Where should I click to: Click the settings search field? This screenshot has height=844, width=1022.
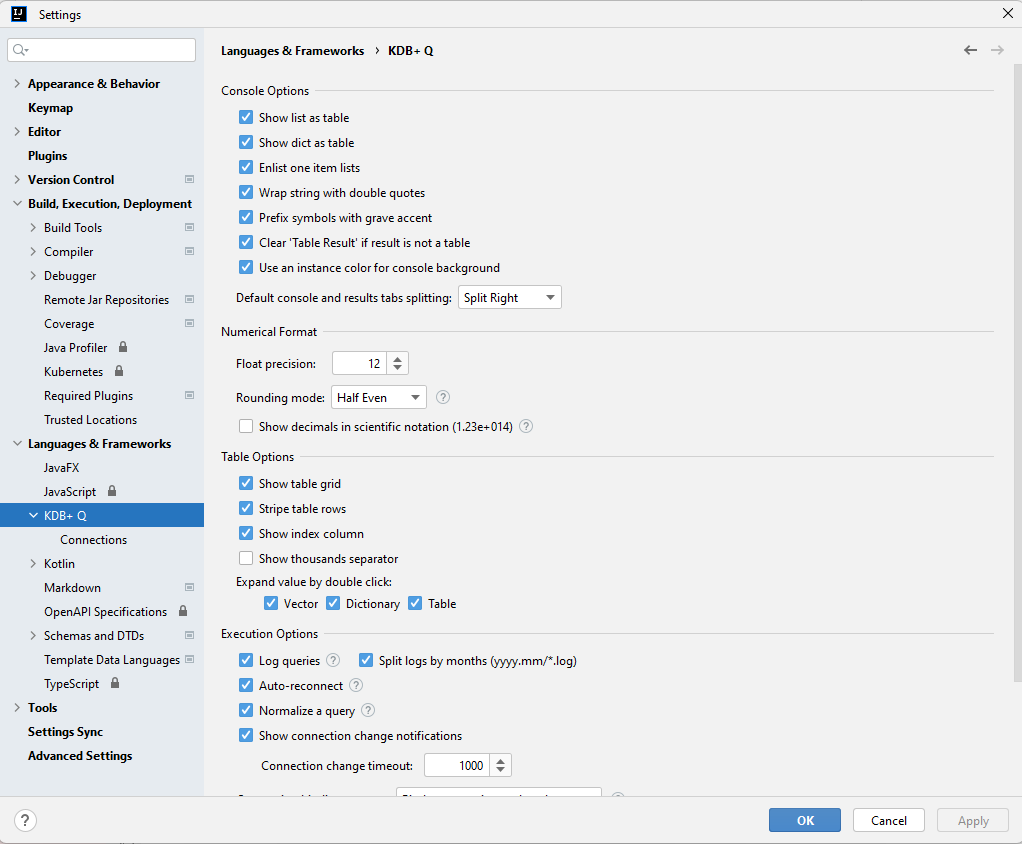[102, 50]
